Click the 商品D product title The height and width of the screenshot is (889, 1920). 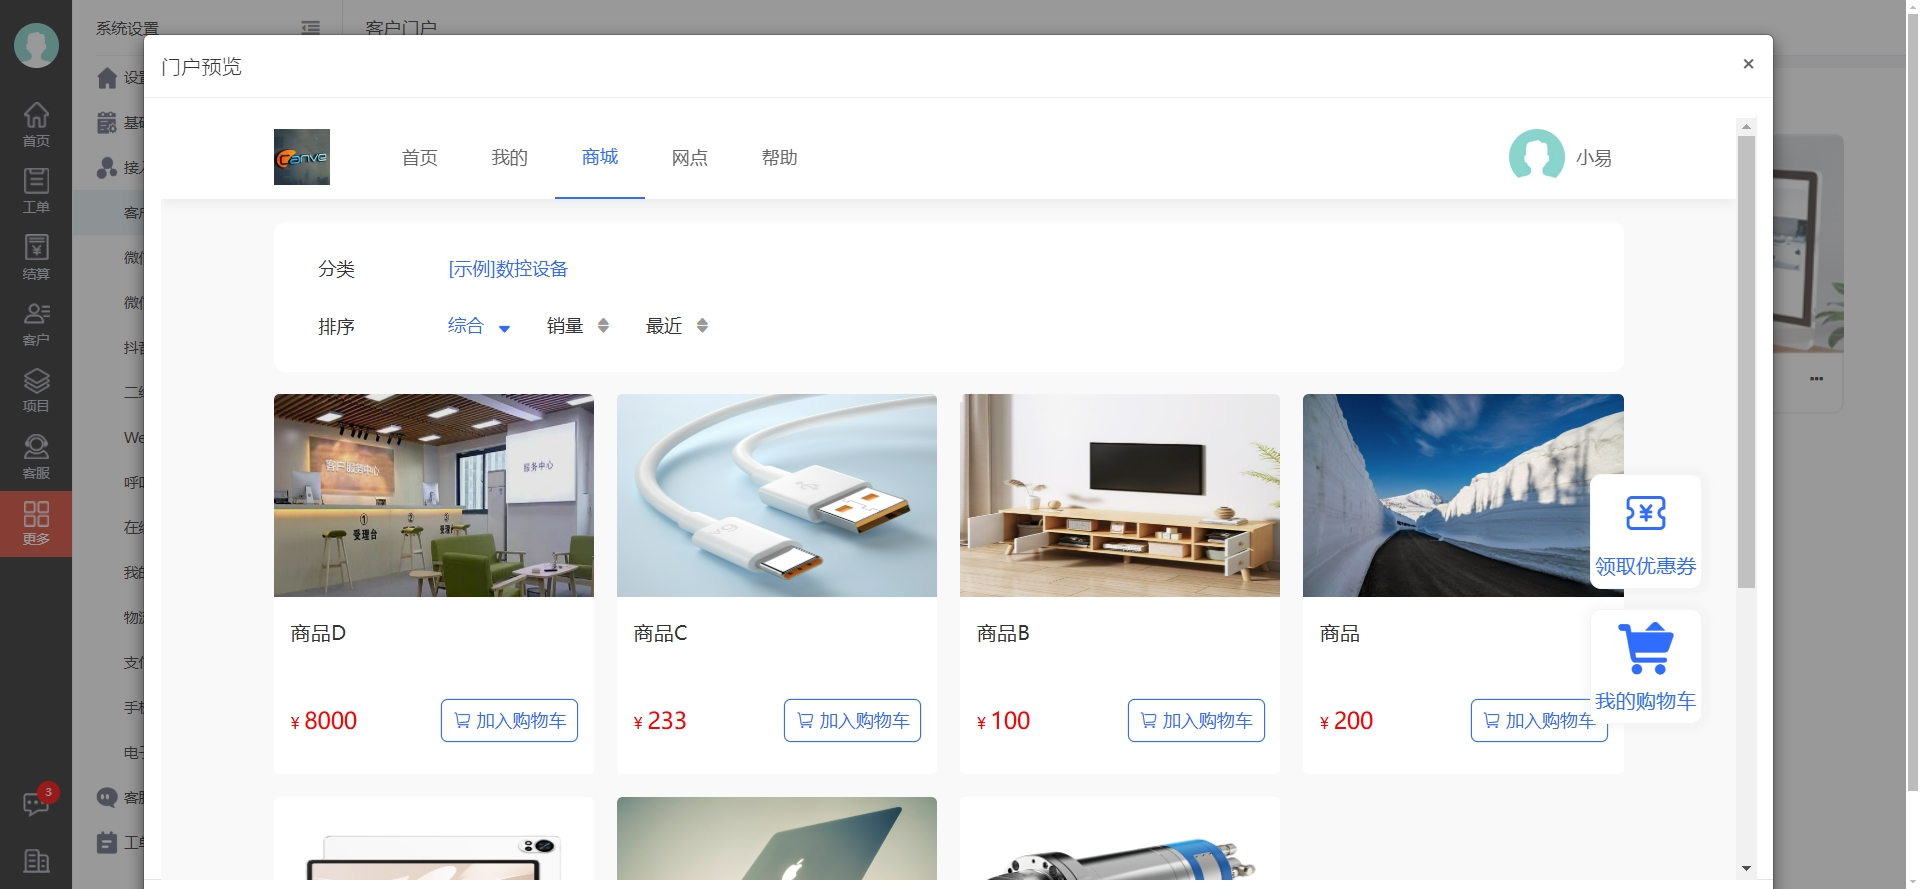tap(318, 634)
